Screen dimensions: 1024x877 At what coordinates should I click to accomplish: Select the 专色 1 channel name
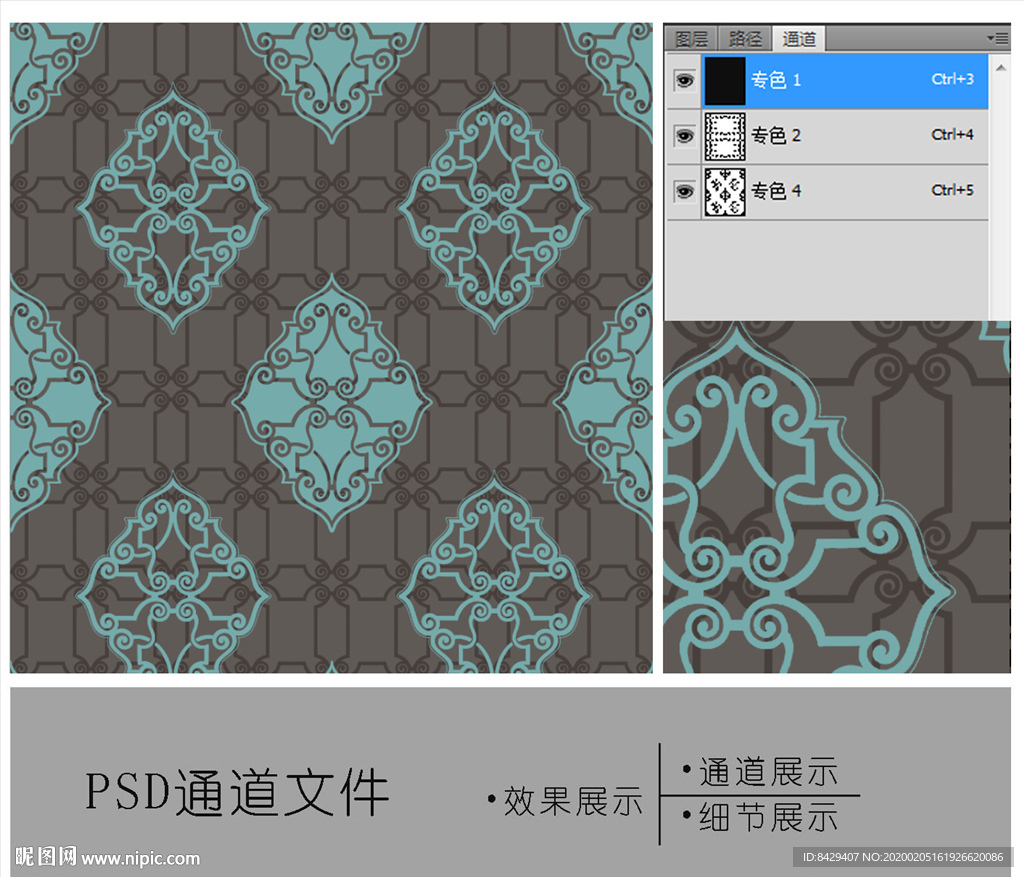776,80
